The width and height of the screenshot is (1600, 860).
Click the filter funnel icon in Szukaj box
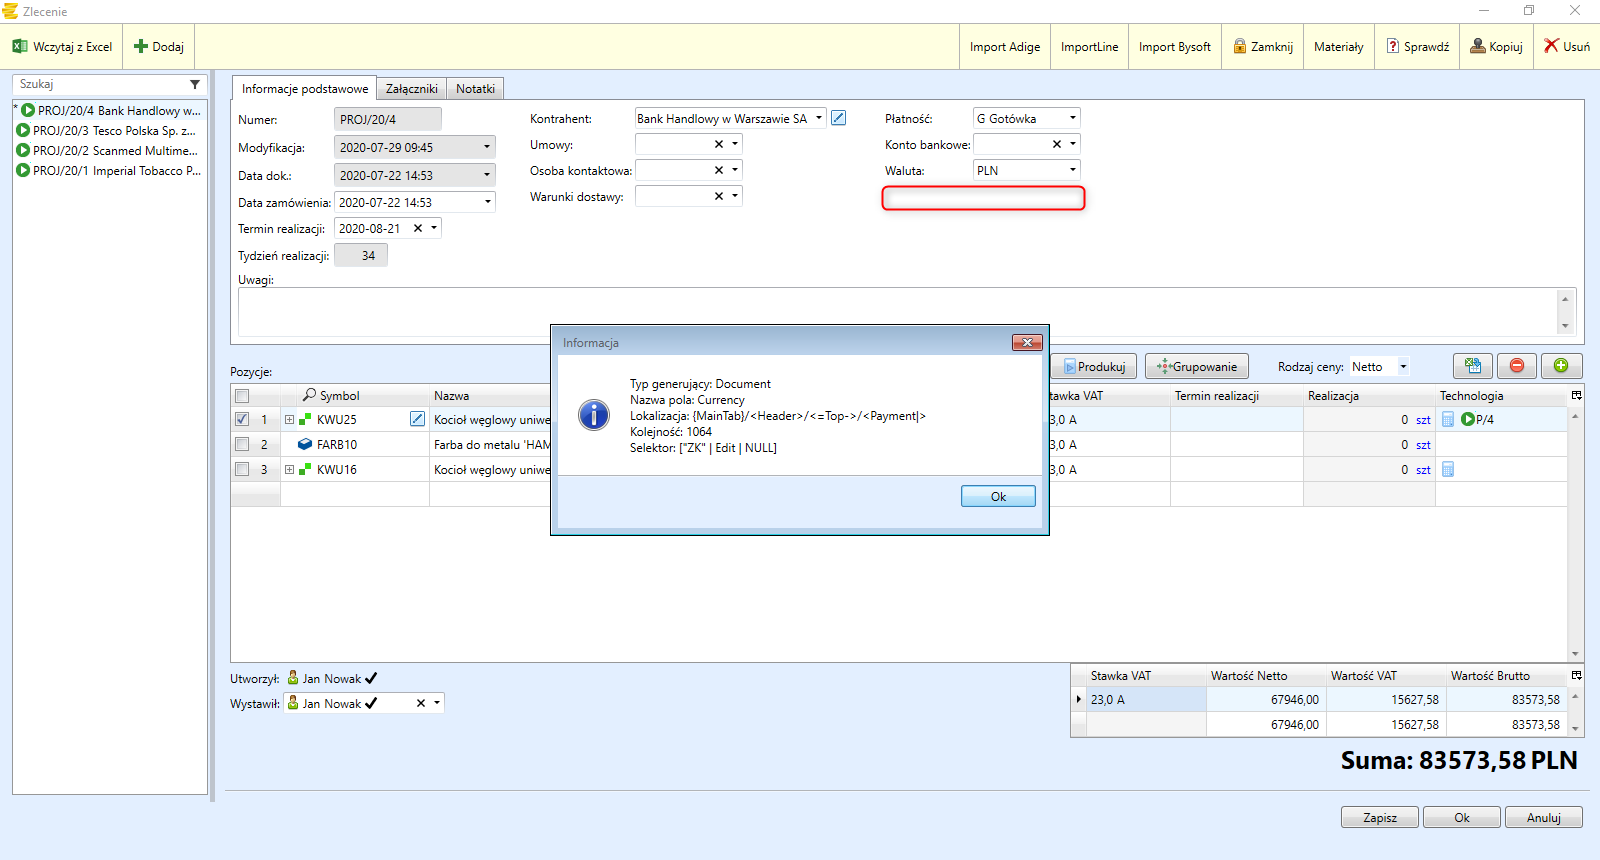[195, 84]
